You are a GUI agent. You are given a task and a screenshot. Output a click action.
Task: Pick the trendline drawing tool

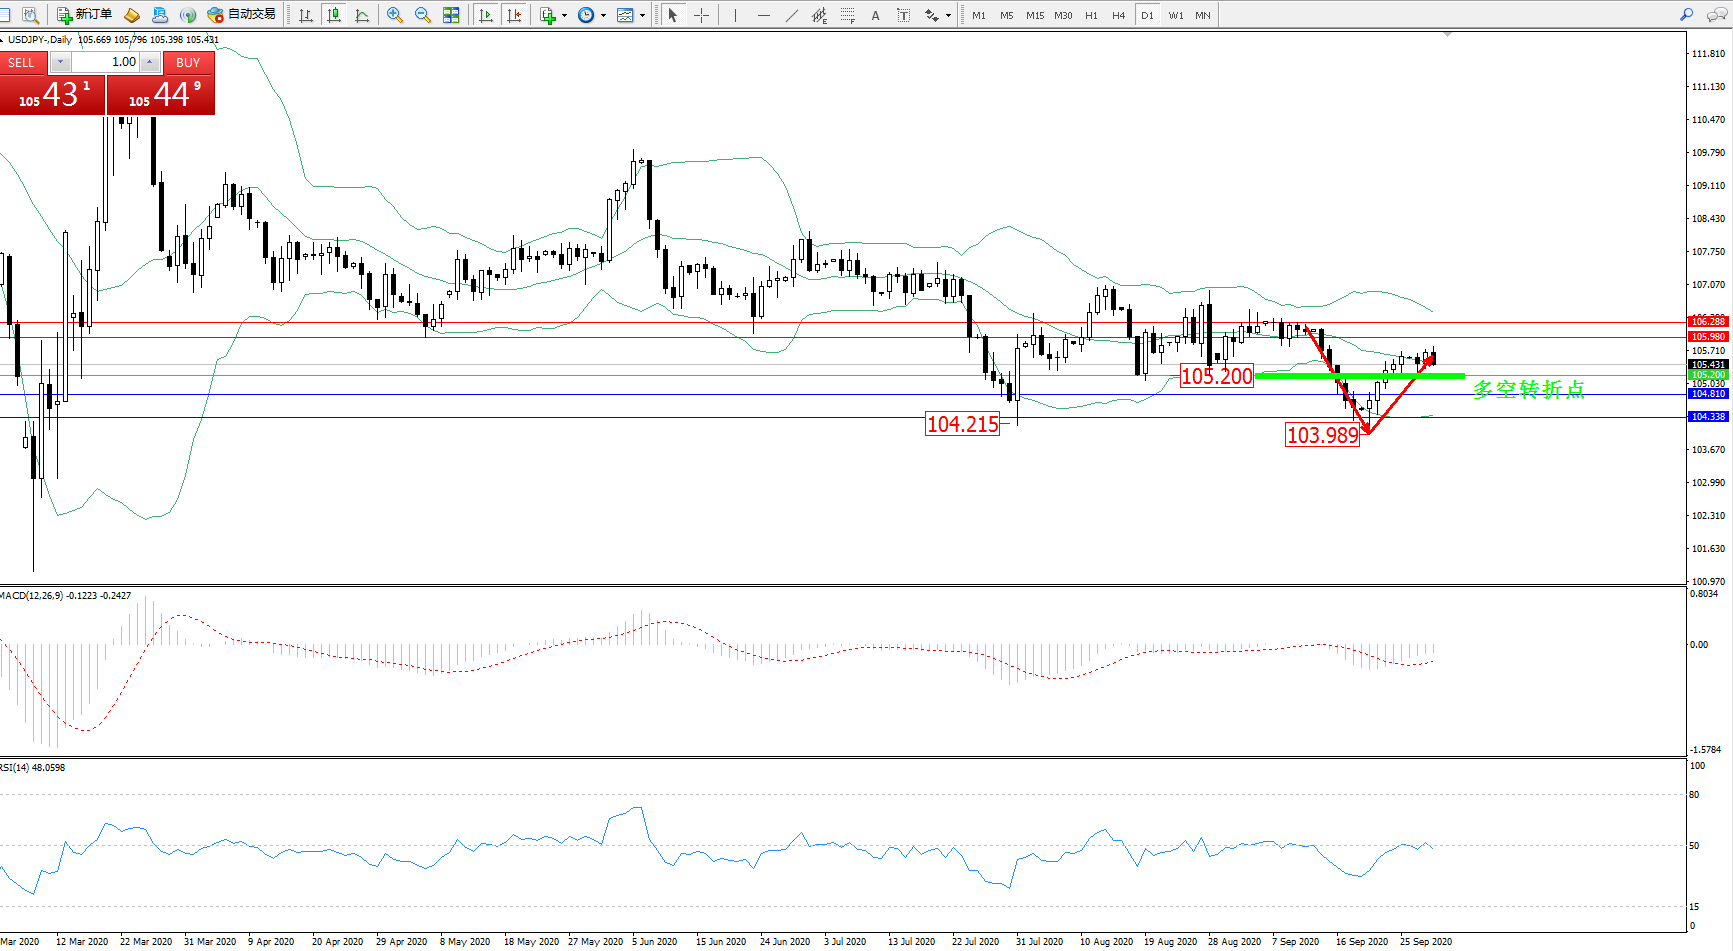[x=792, y=15]
